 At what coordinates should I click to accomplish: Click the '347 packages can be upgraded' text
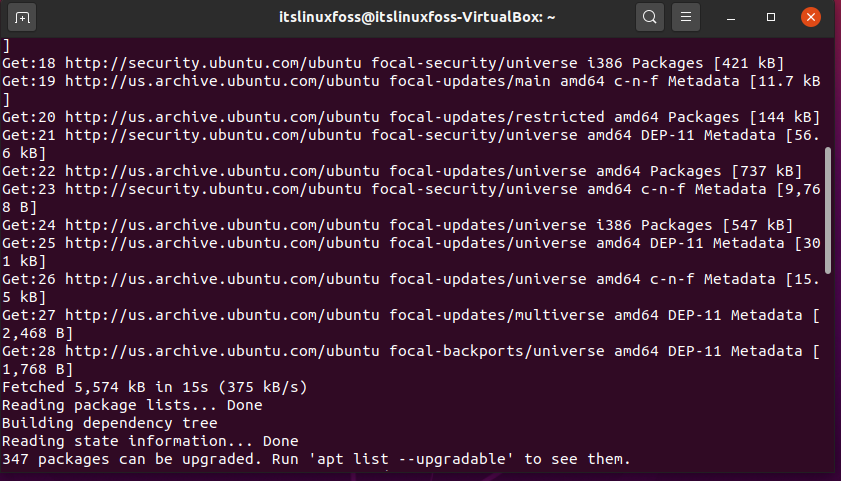tap(132, 460)
